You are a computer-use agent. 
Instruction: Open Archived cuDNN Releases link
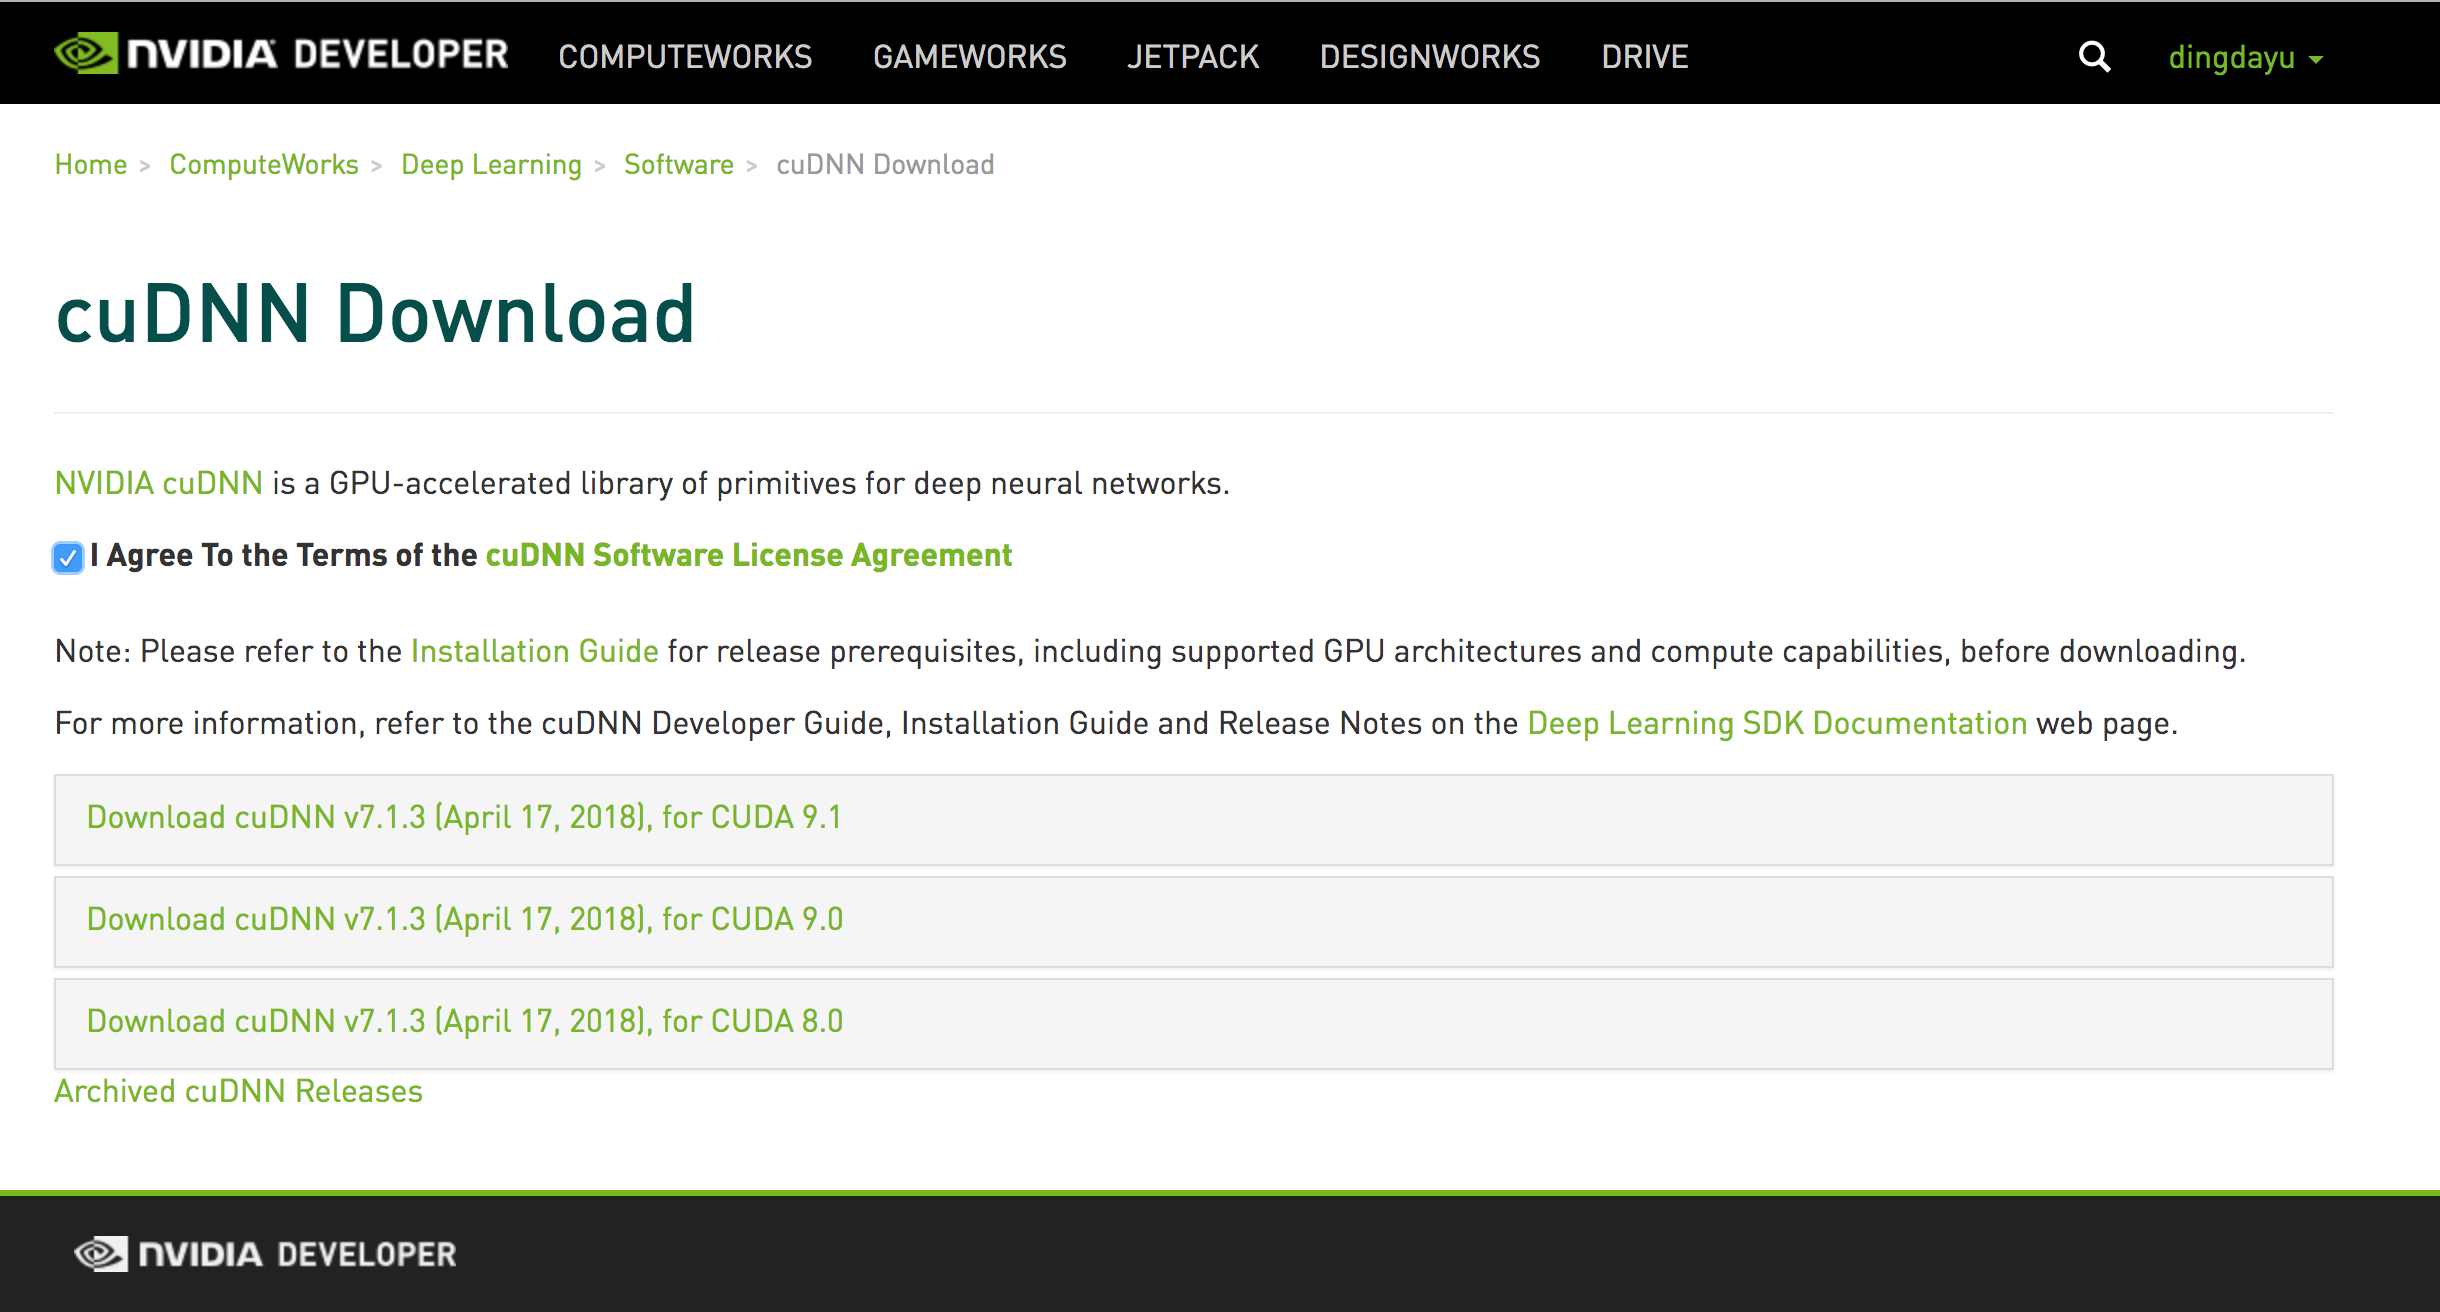pos(239,1091)
